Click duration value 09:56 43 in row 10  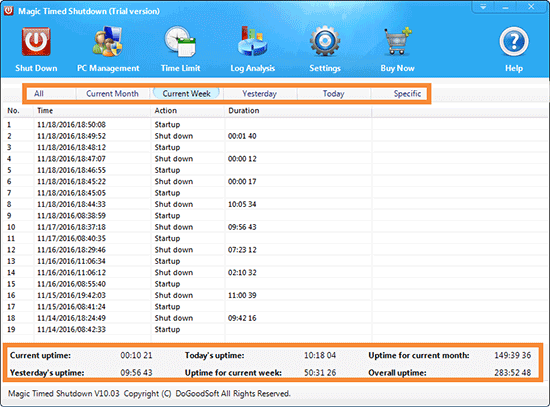(x=242, y=227)
